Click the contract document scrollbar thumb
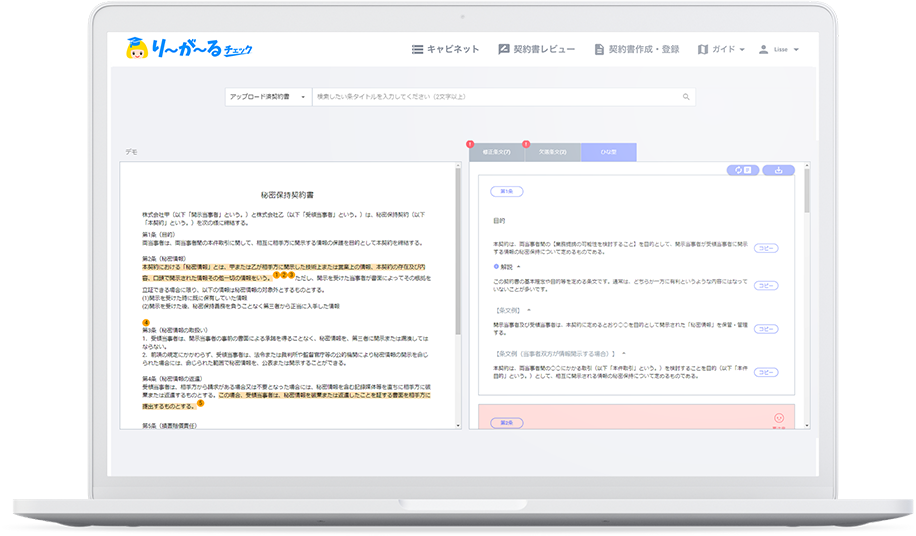This screenshot has height=536, width=916. coord(458,251)
